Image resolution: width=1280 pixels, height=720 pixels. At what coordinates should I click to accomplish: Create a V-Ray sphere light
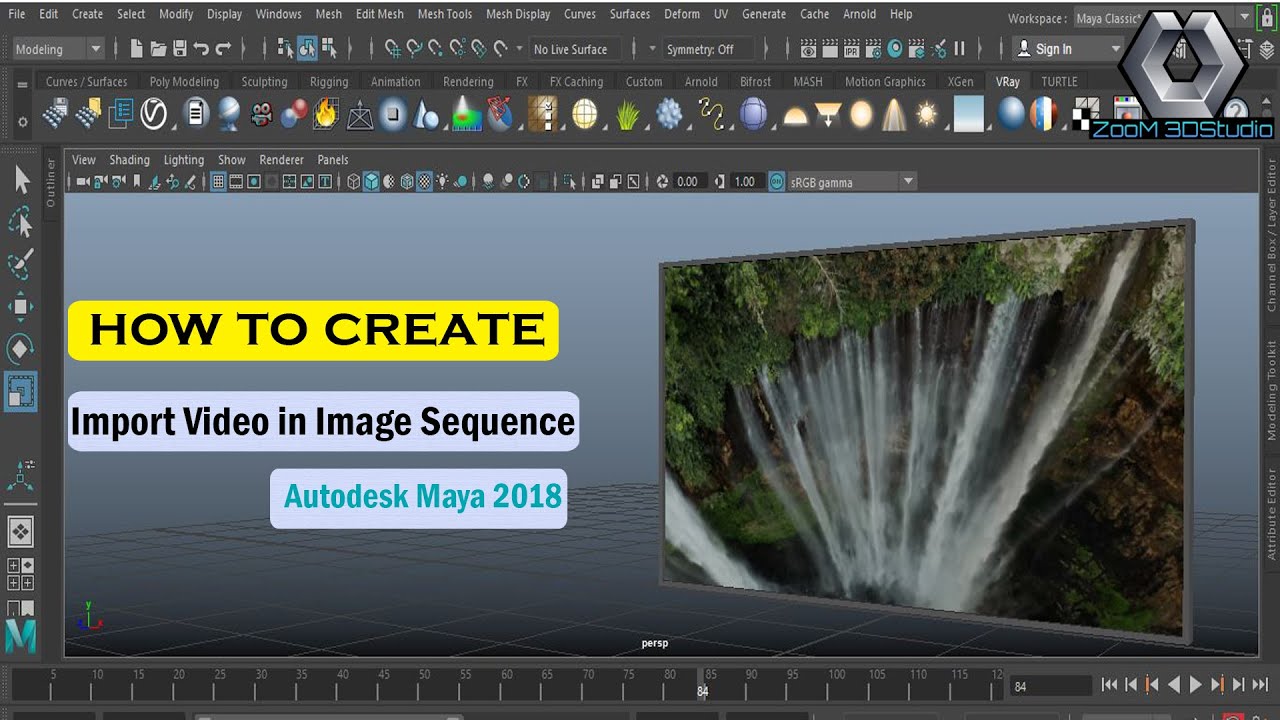click(x=860, y=115)
